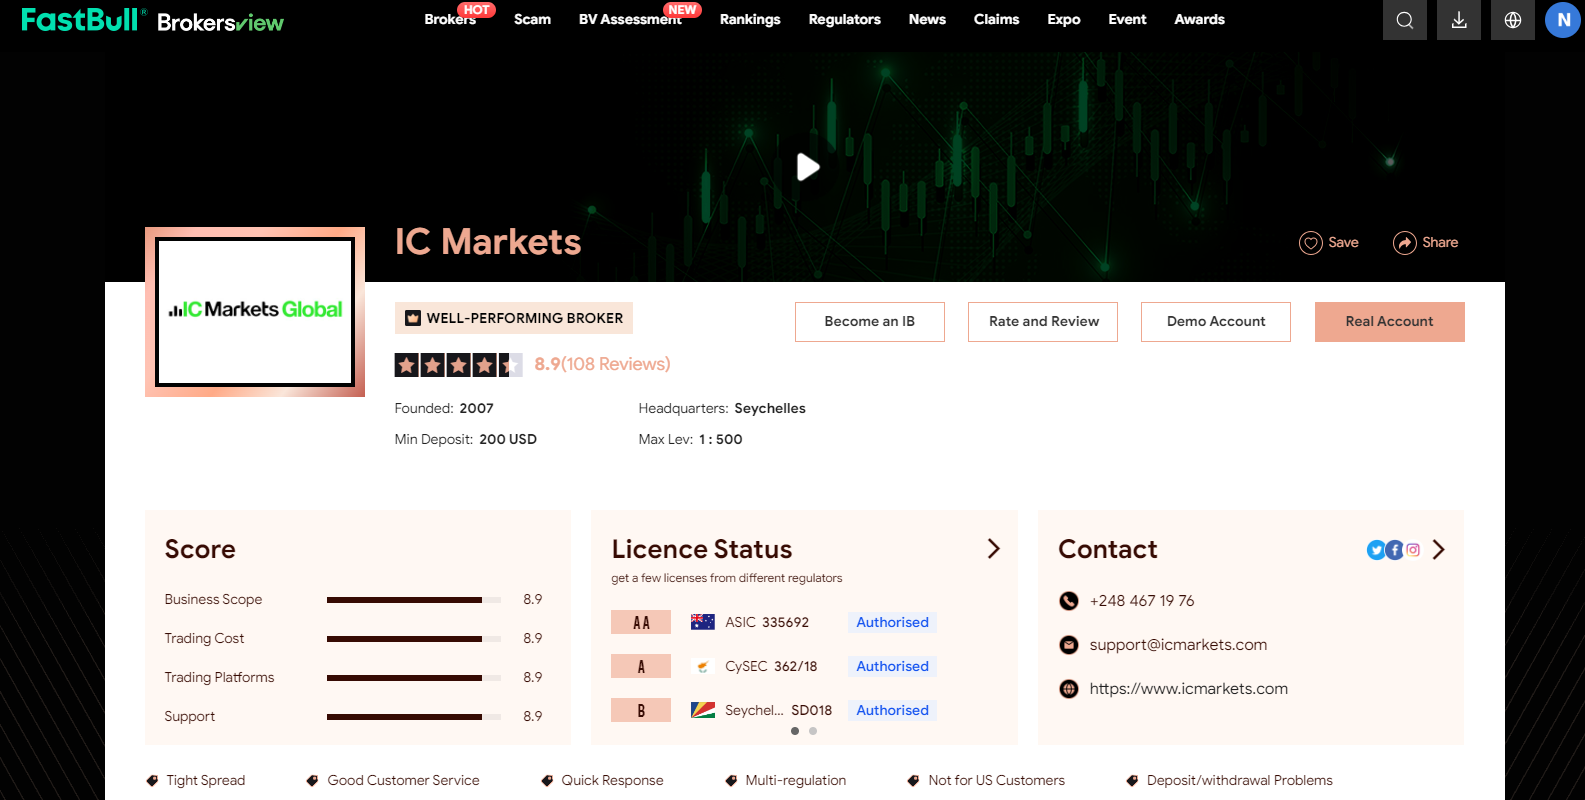Open the Twitter social icon in Contact
The width and height of the screenshot is (1585, 800).
coord(1376,550)
